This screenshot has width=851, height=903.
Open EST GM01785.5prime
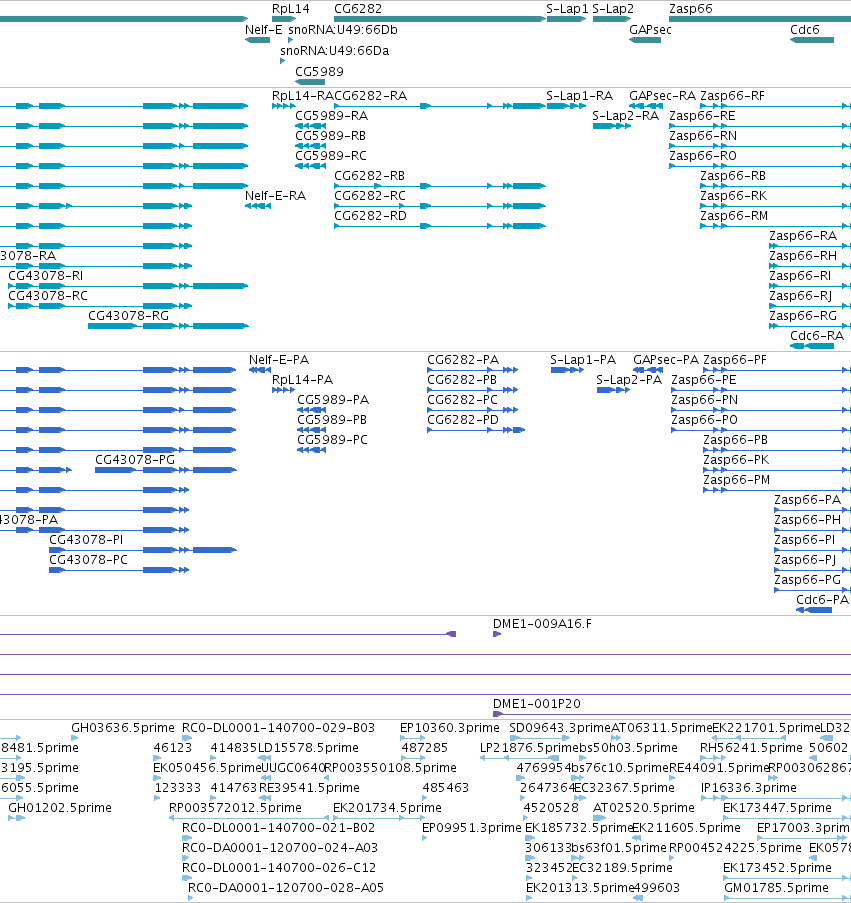(777, 888)
